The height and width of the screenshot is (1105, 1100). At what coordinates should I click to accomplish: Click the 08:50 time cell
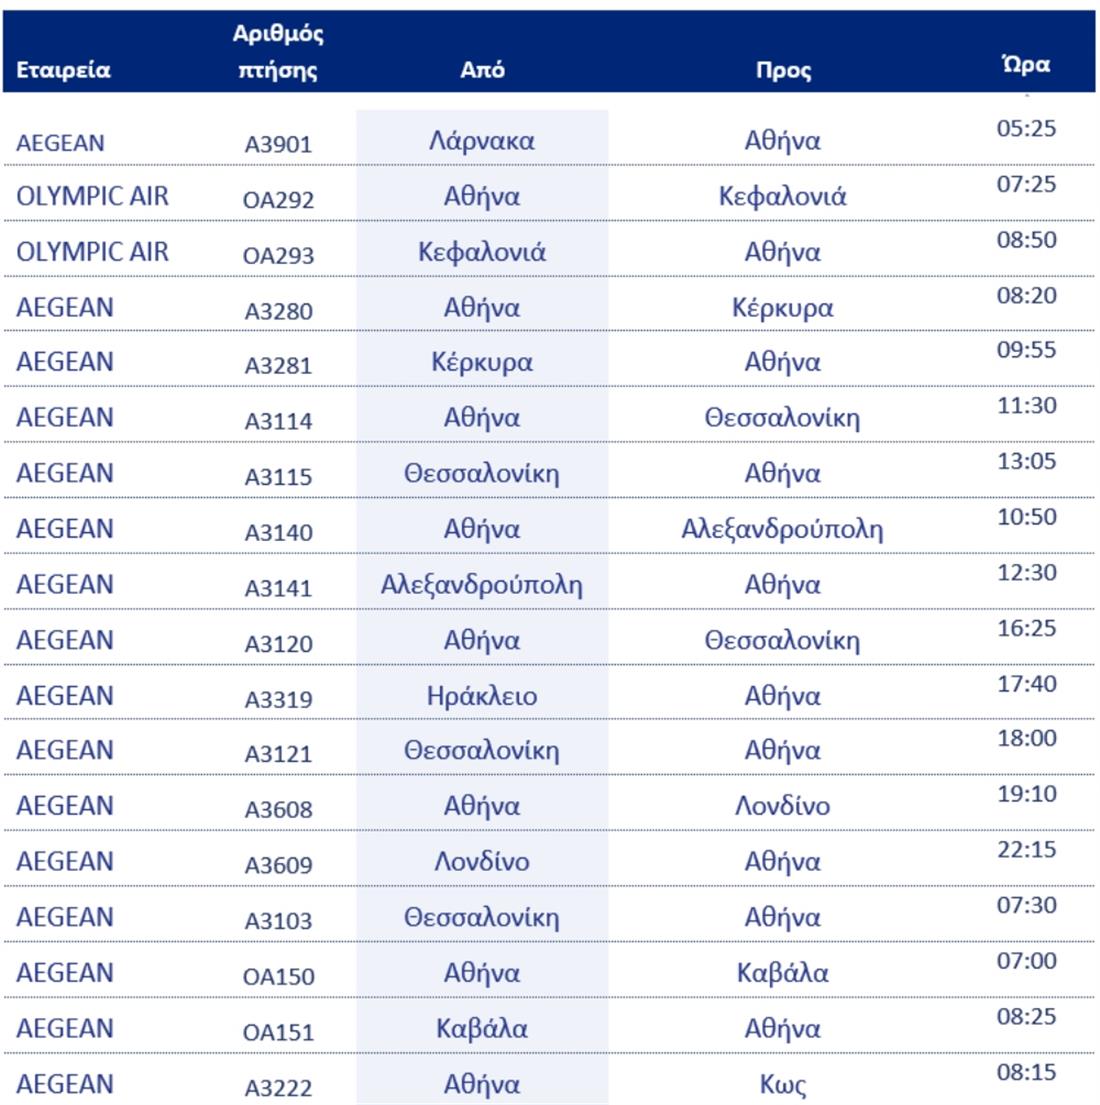point(1026,240)
